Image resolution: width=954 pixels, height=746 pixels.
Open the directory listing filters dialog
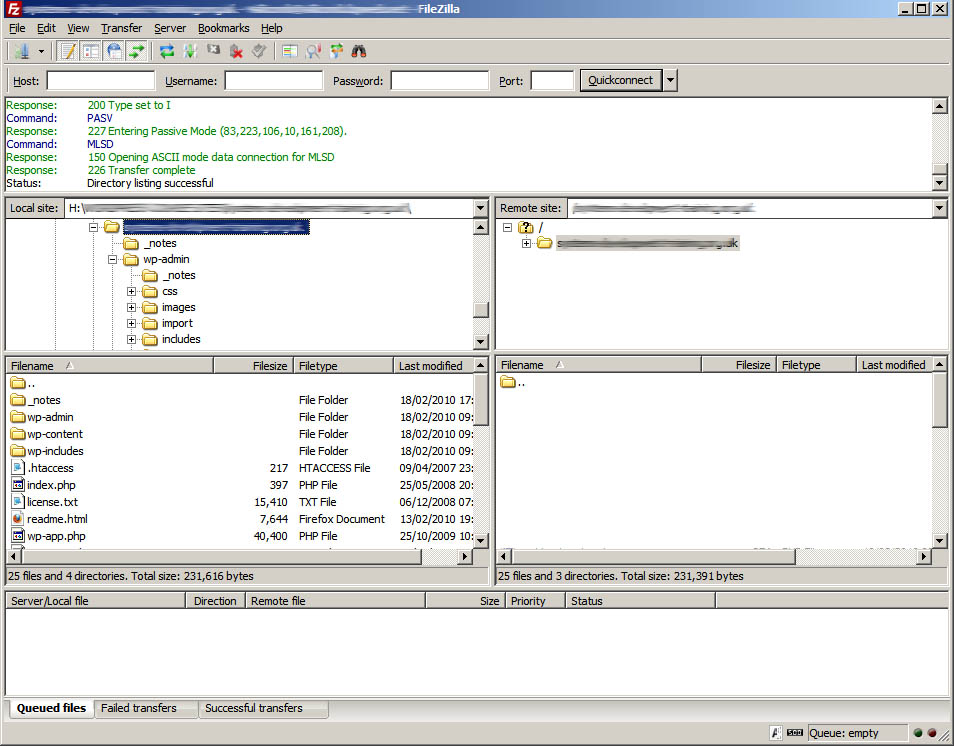[290, 52]
